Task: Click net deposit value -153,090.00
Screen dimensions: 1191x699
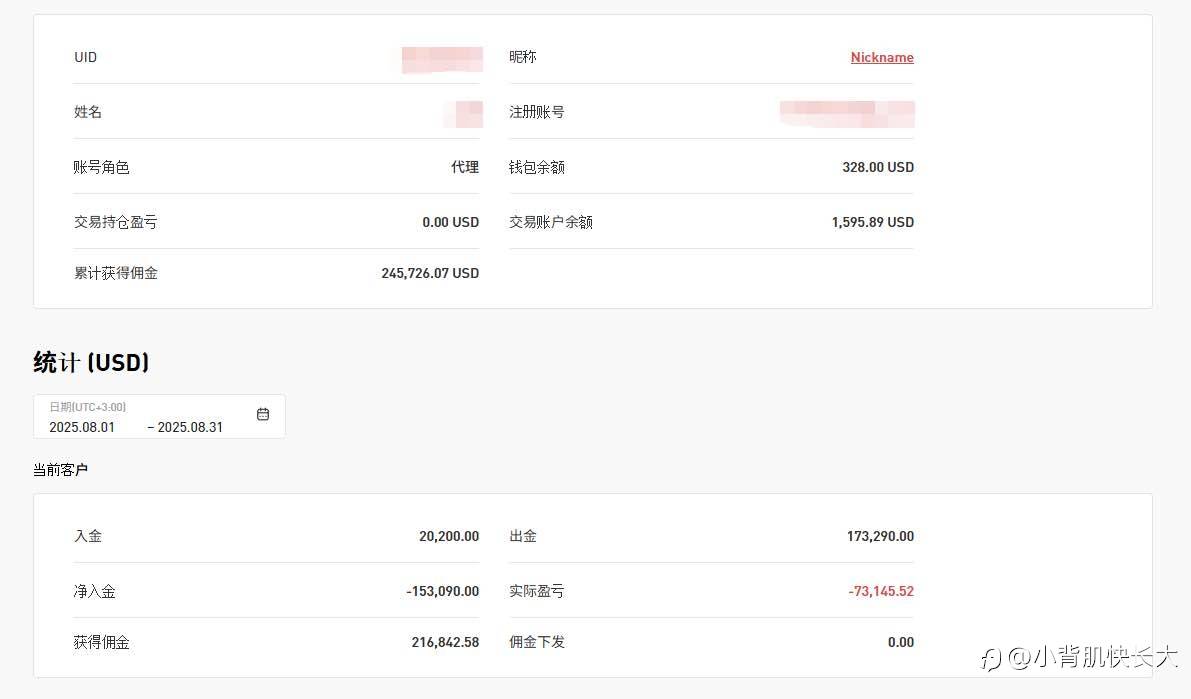Action: point(443,591)
